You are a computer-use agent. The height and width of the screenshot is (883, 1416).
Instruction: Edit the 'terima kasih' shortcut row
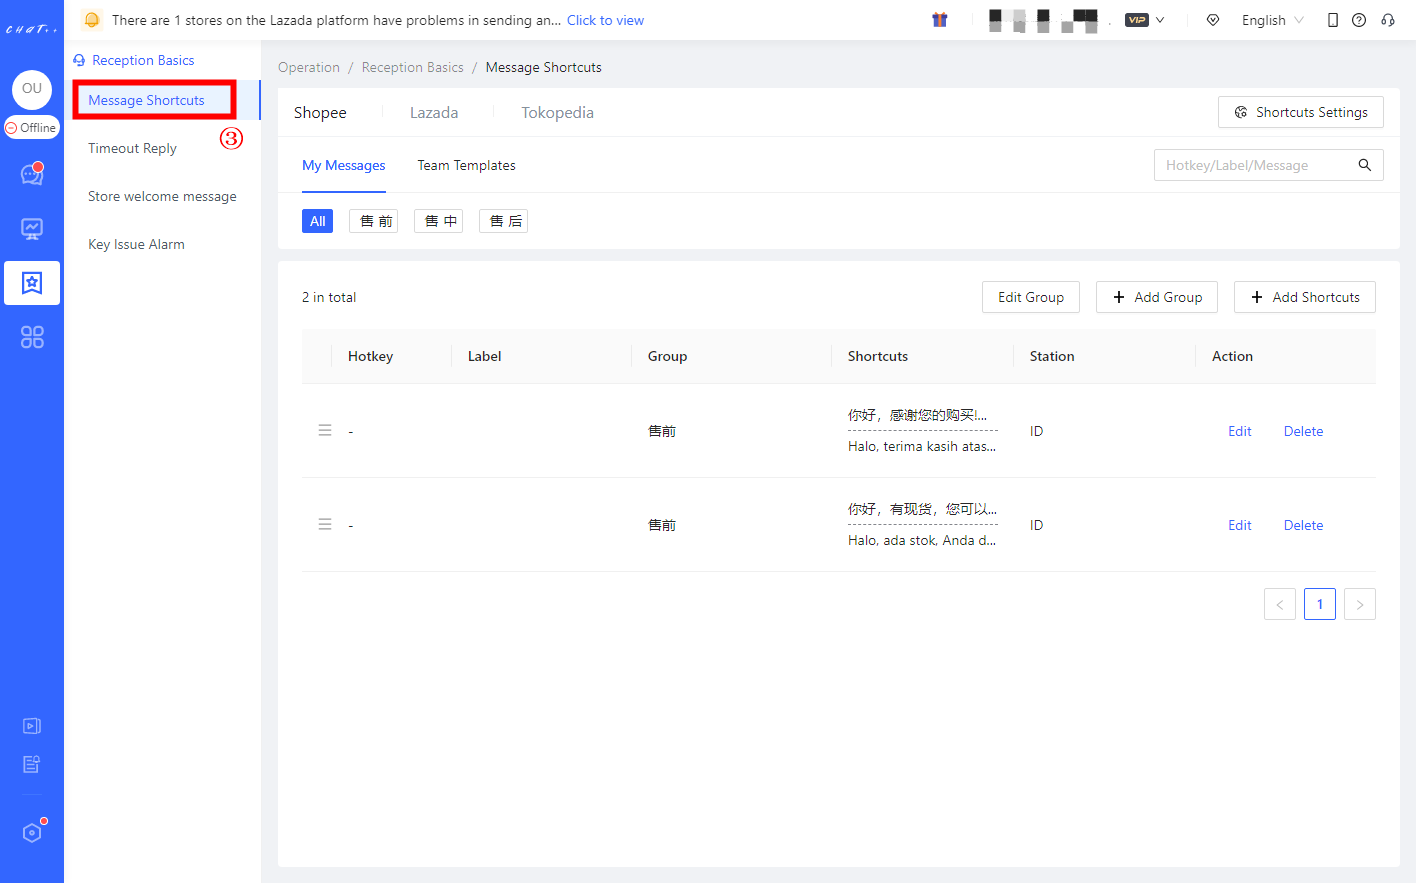(1240, 431)
